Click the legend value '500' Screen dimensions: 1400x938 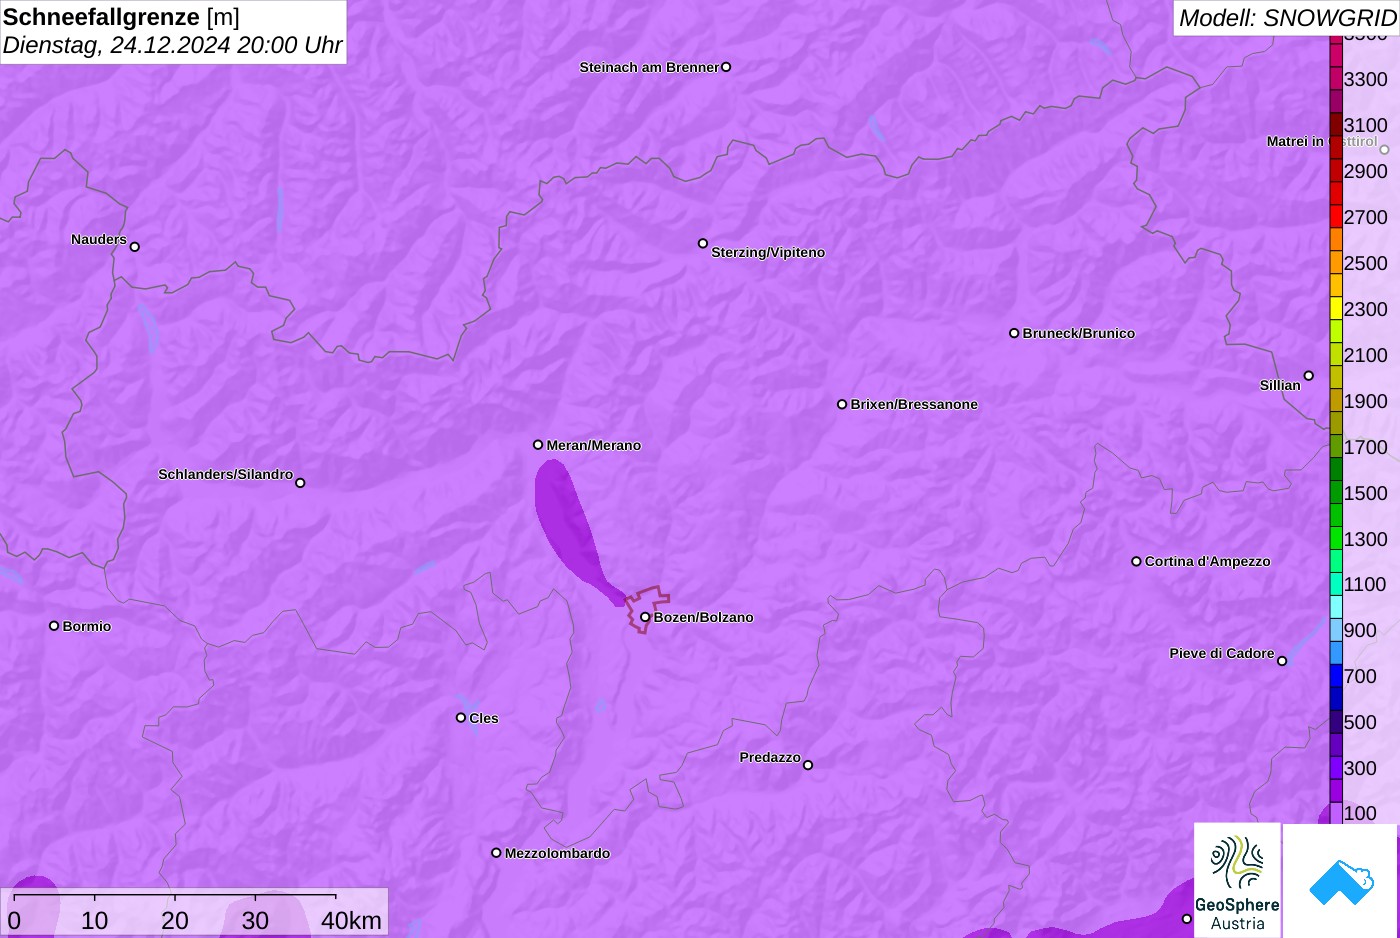[1360, 722]
